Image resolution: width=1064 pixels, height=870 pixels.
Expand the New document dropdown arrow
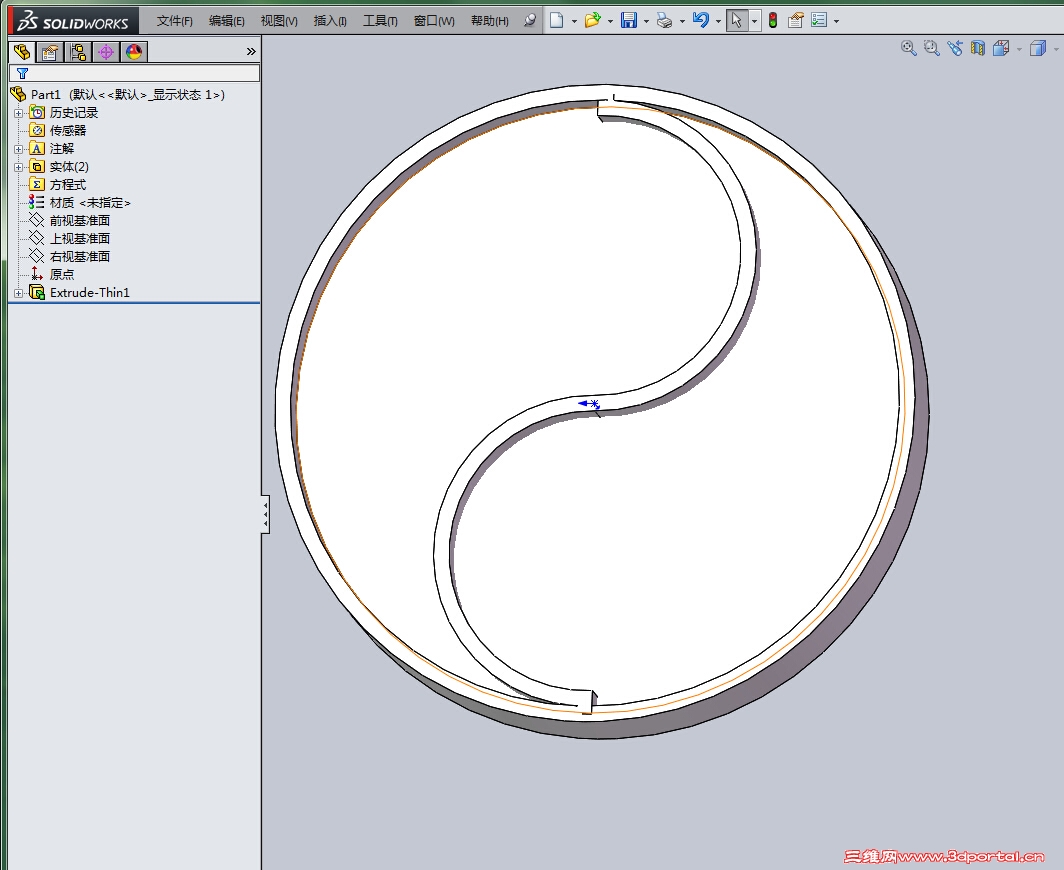[574, 21]
